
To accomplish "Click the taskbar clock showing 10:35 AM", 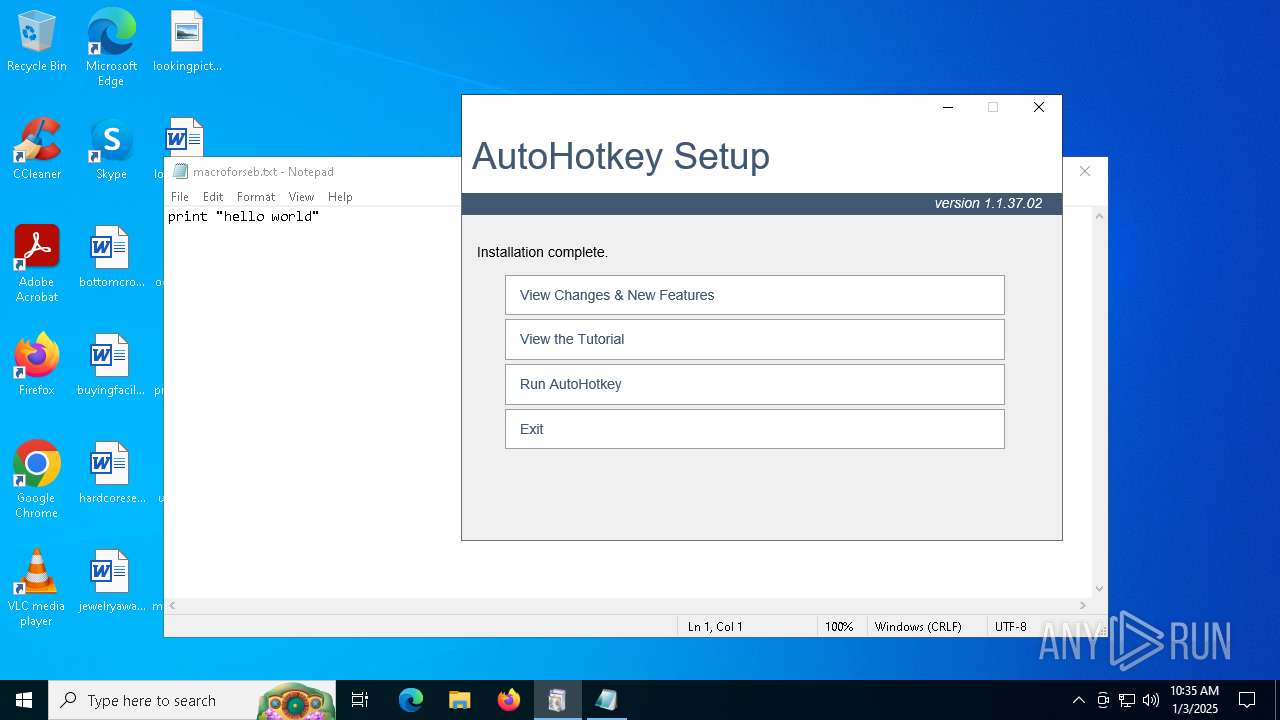I will [x=1194, y=700].
